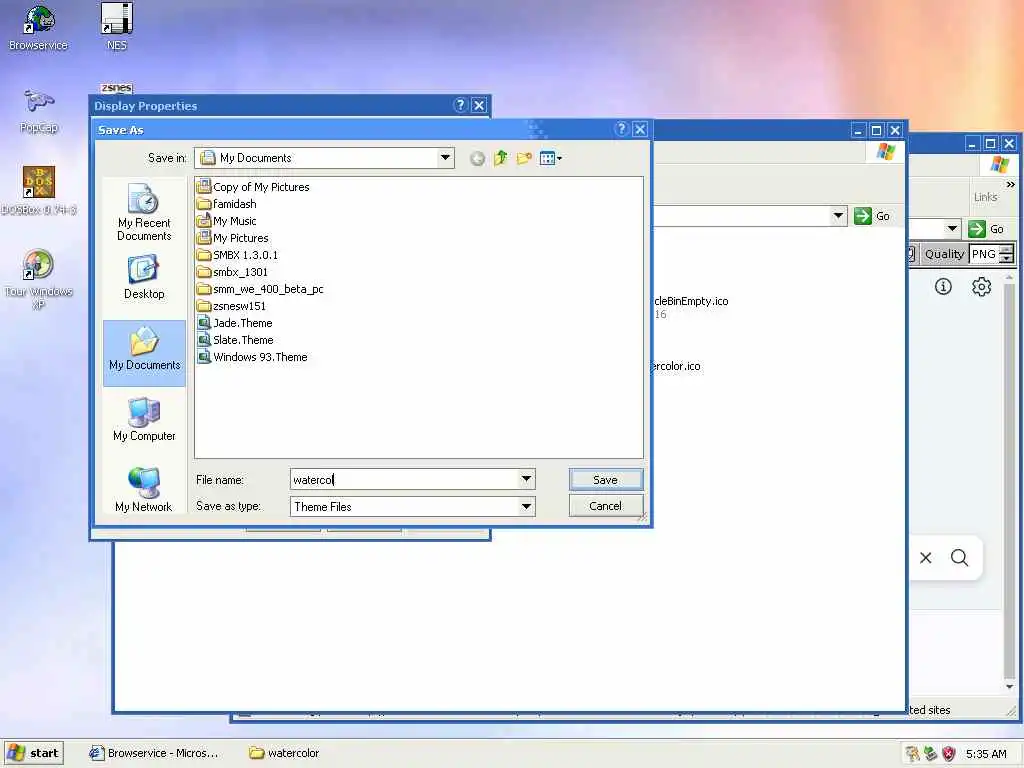Select the SMBX 1.3.0.1 folder
The height and width of the screenshot is (768, 1024).
[x=238, y=255]
